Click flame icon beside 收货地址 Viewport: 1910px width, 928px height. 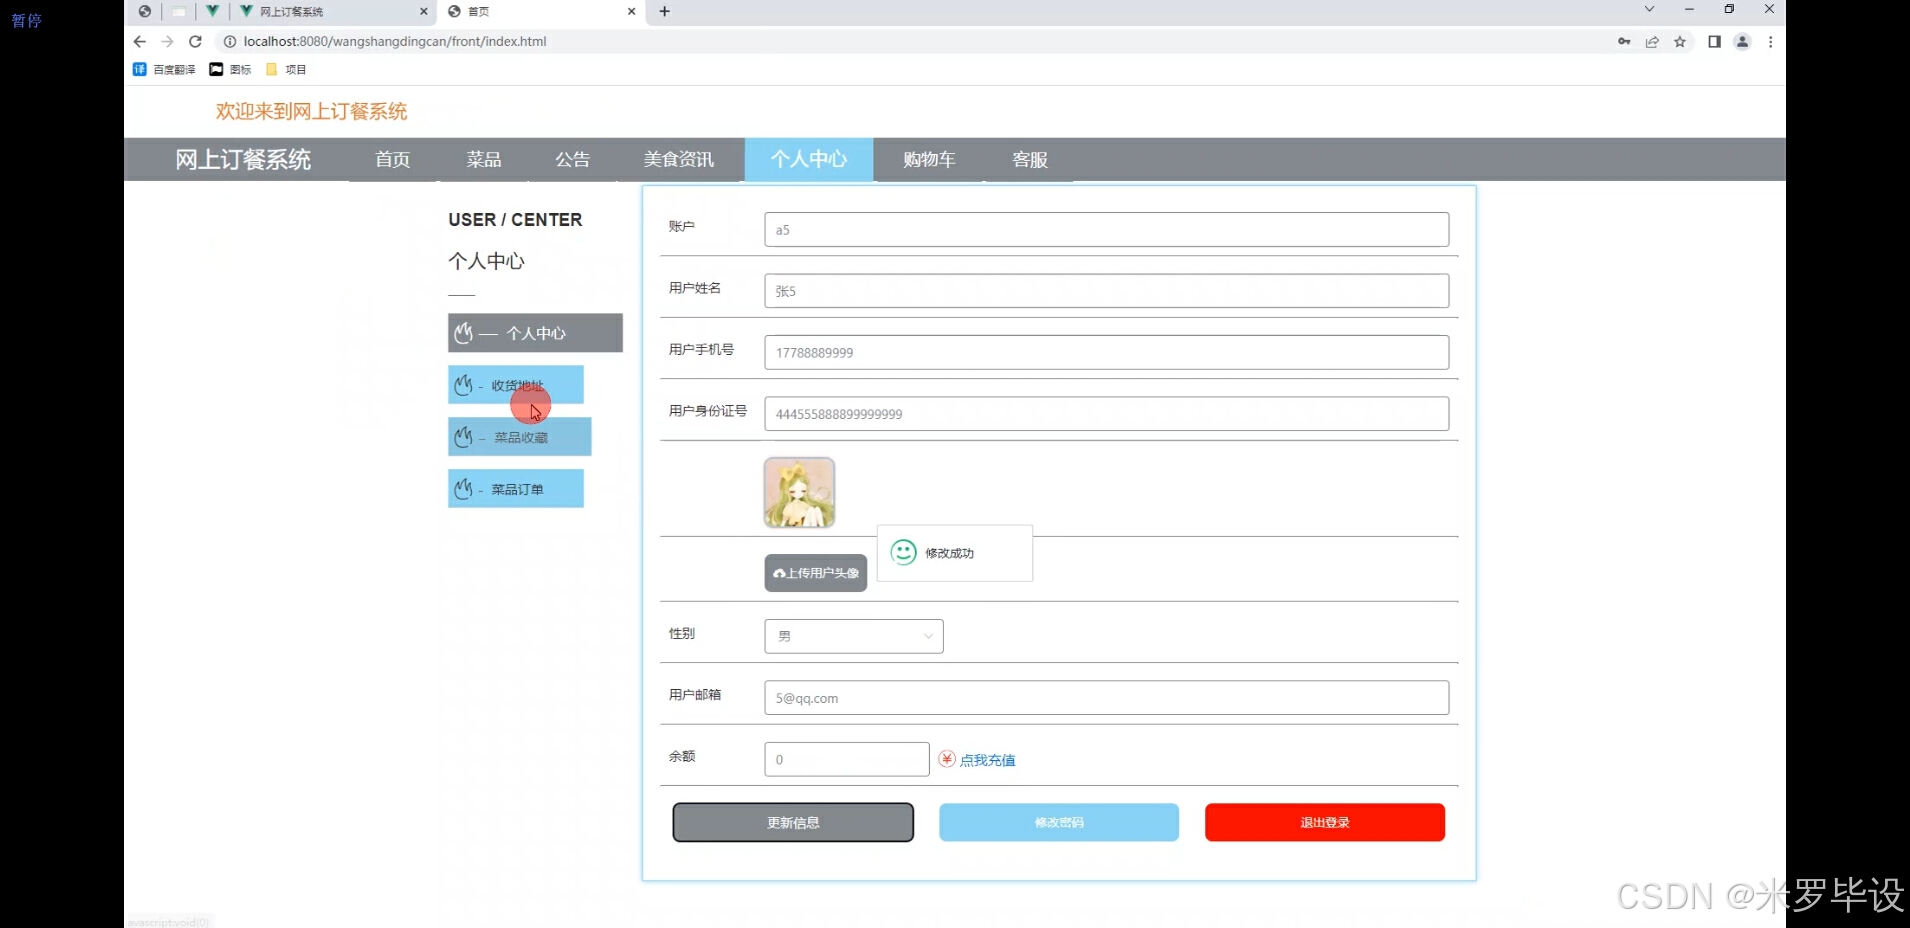pos(463,384)
